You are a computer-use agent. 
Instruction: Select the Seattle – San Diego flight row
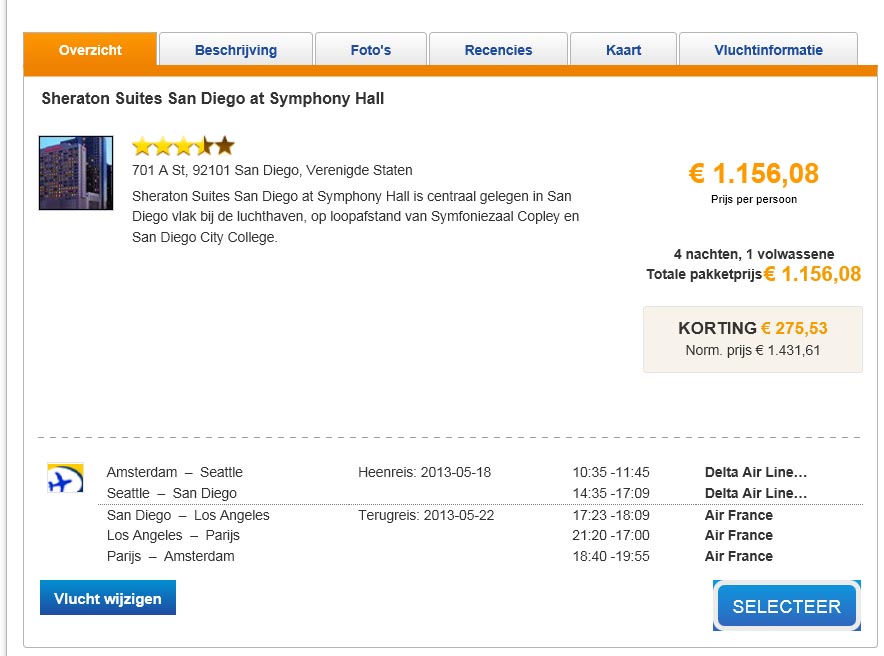(172, 493)
